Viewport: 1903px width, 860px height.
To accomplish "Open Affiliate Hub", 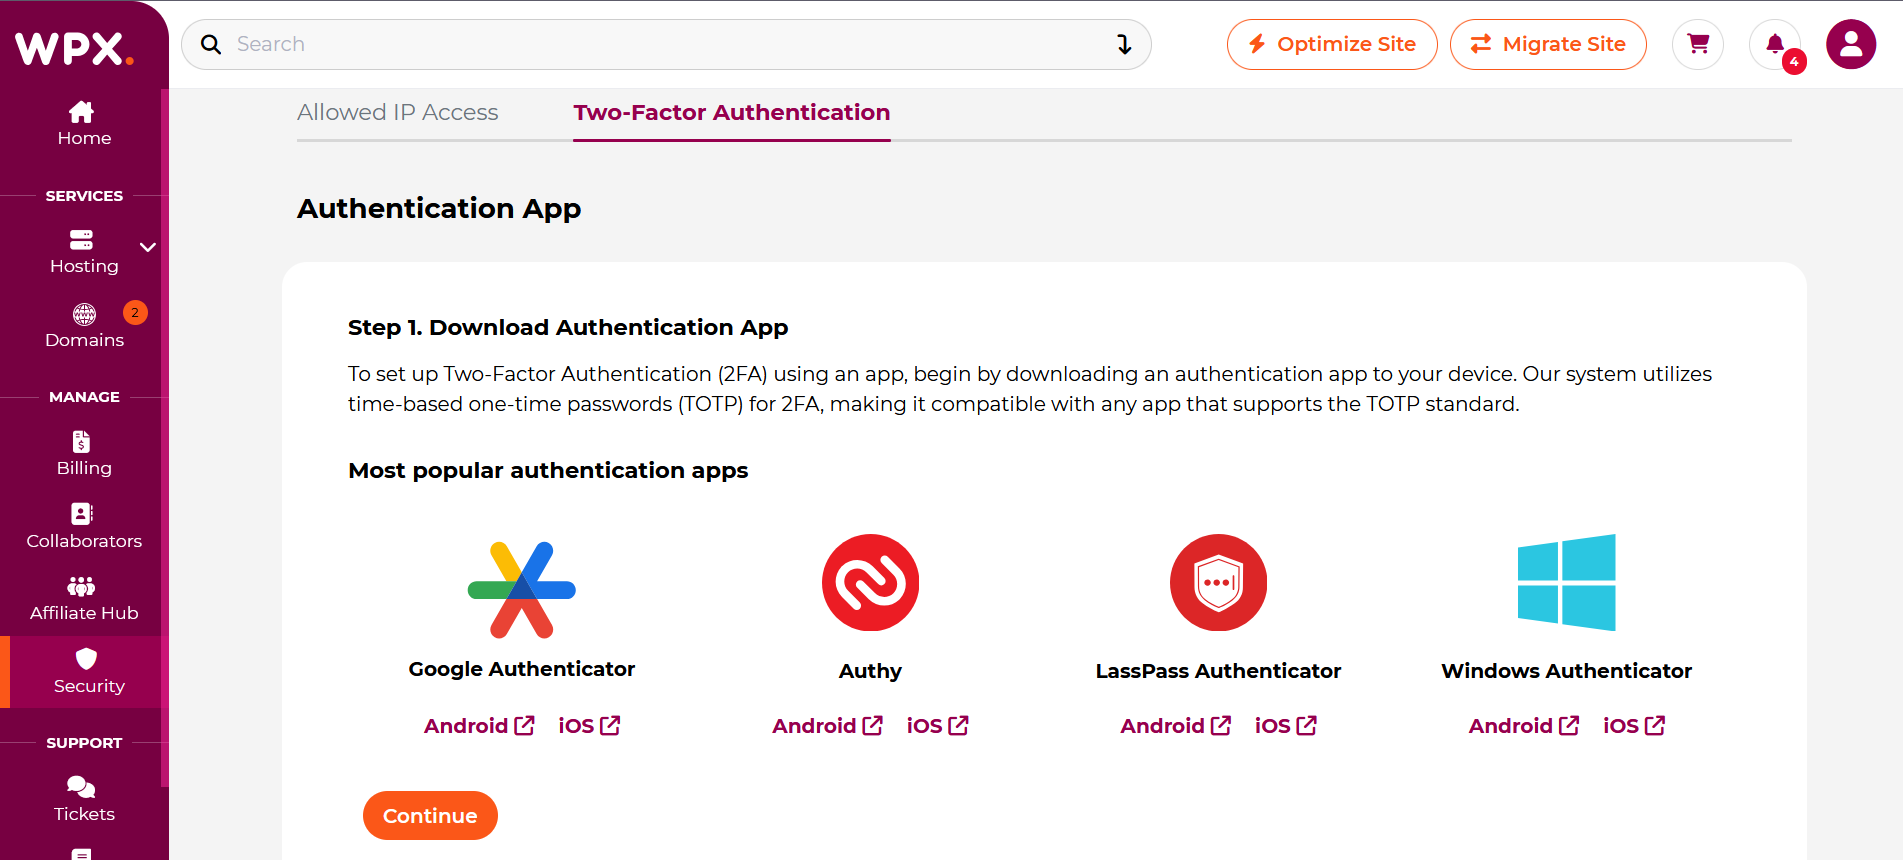I will 84,599.
